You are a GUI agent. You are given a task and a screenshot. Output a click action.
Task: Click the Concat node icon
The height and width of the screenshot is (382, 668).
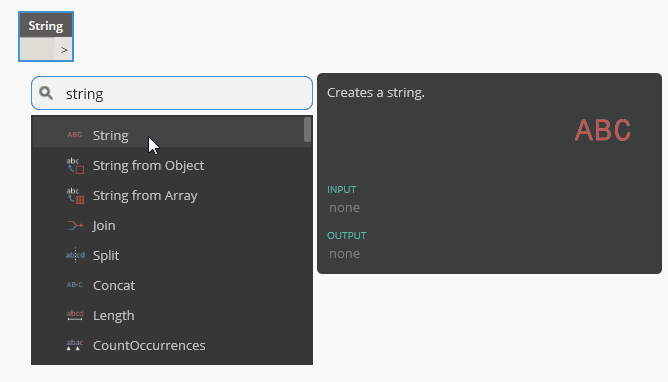[75, 285]
